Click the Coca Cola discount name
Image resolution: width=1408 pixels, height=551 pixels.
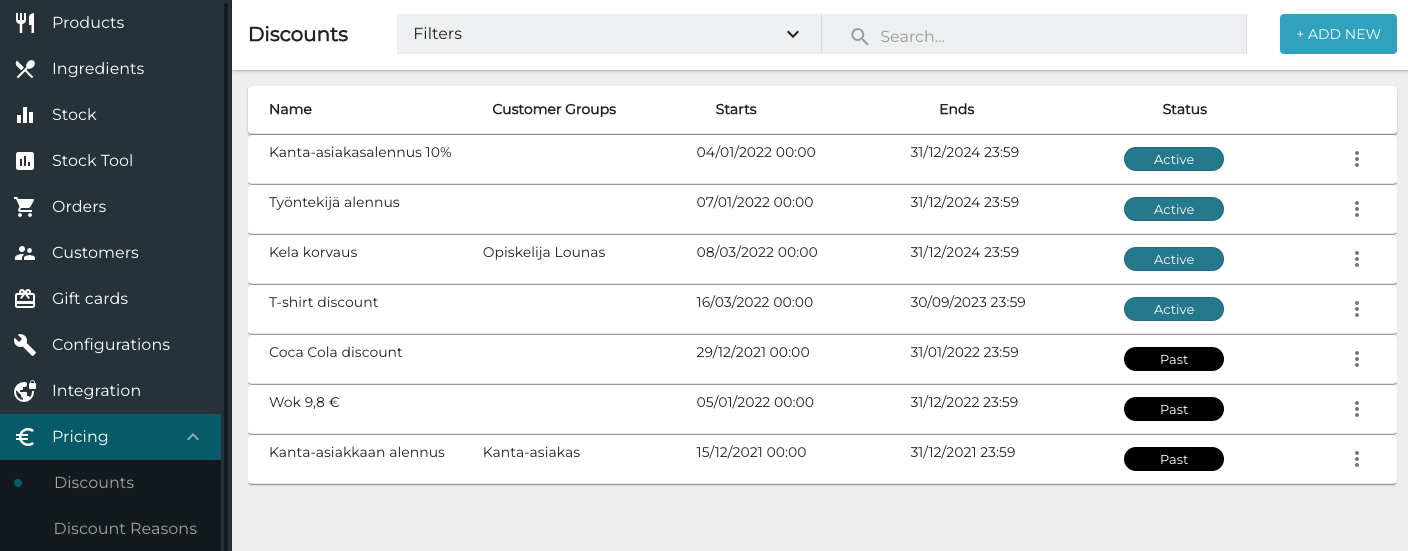point(336,352)
